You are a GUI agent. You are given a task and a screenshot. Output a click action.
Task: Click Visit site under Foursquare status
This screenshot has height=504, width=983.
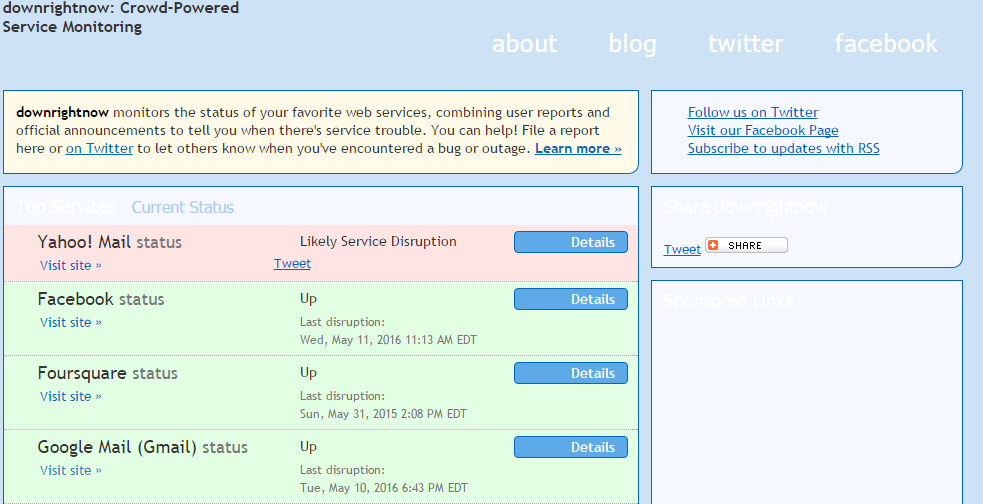tap(71, 396)
